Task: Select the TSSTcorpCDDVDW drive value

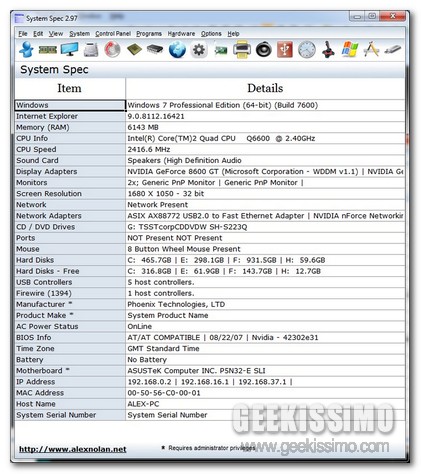Action: [x=265, y=227]
